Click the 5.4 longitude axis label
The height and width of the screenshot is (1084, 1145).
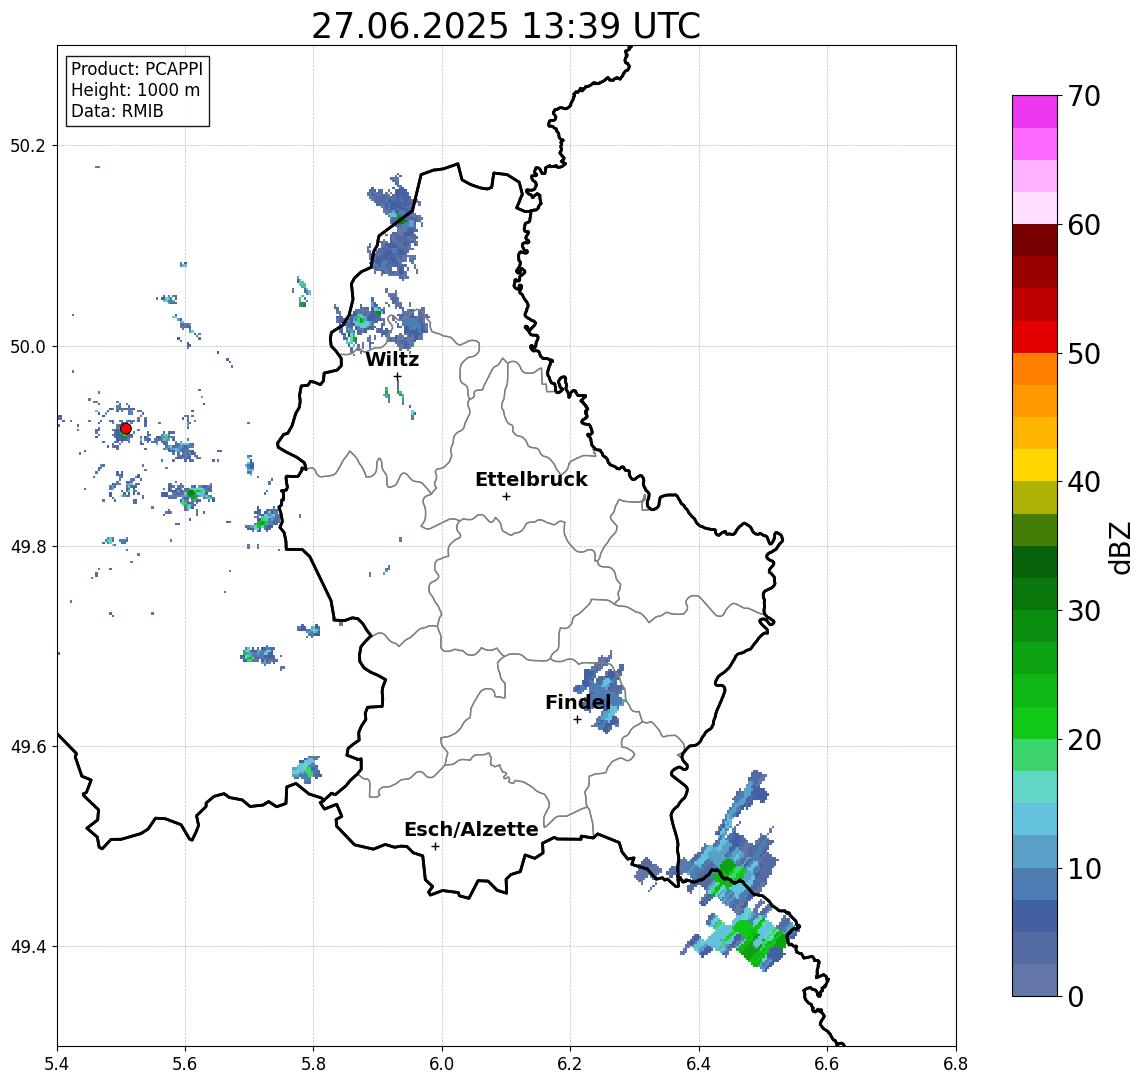pos(57,1064)
